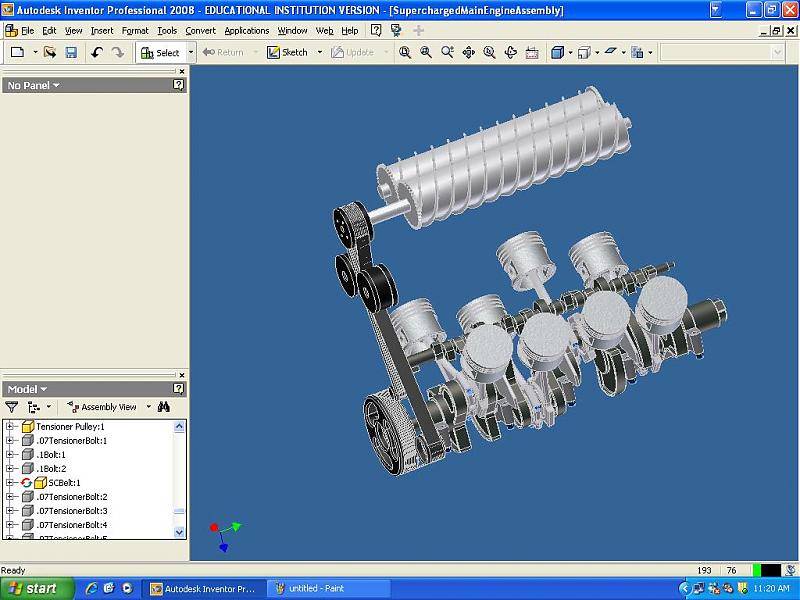Open the Sketch dropdown arrow

tap(320, 52)
